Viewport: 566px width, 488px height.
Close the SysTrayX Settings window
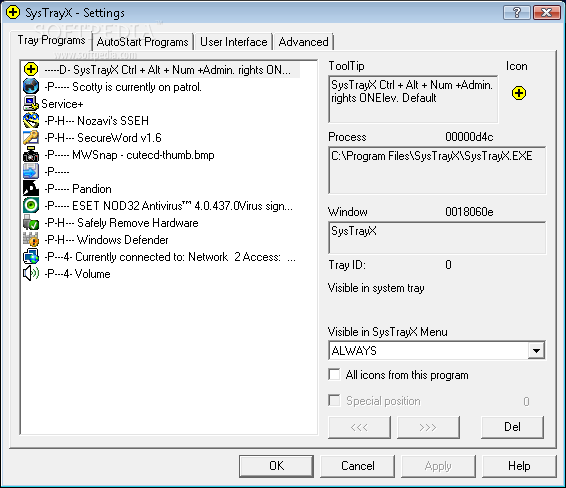point(547,13)
